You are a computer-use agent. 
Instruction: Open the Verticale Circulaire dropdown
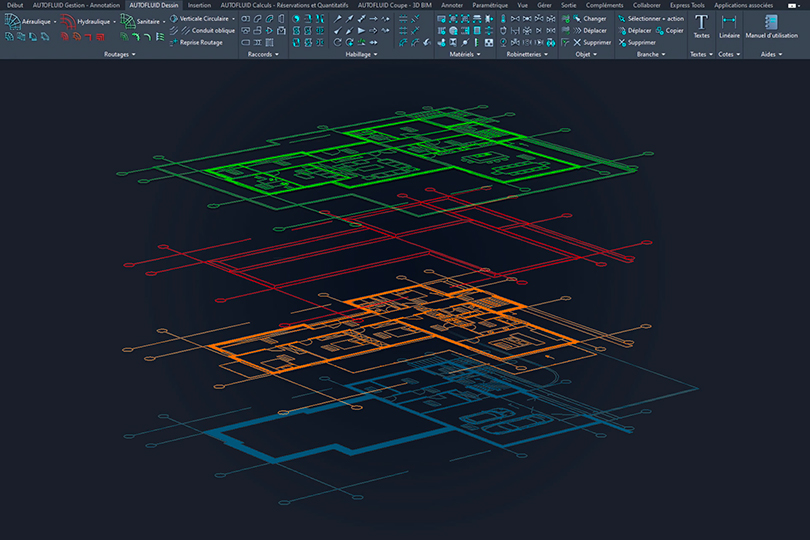tap(234, 18)
